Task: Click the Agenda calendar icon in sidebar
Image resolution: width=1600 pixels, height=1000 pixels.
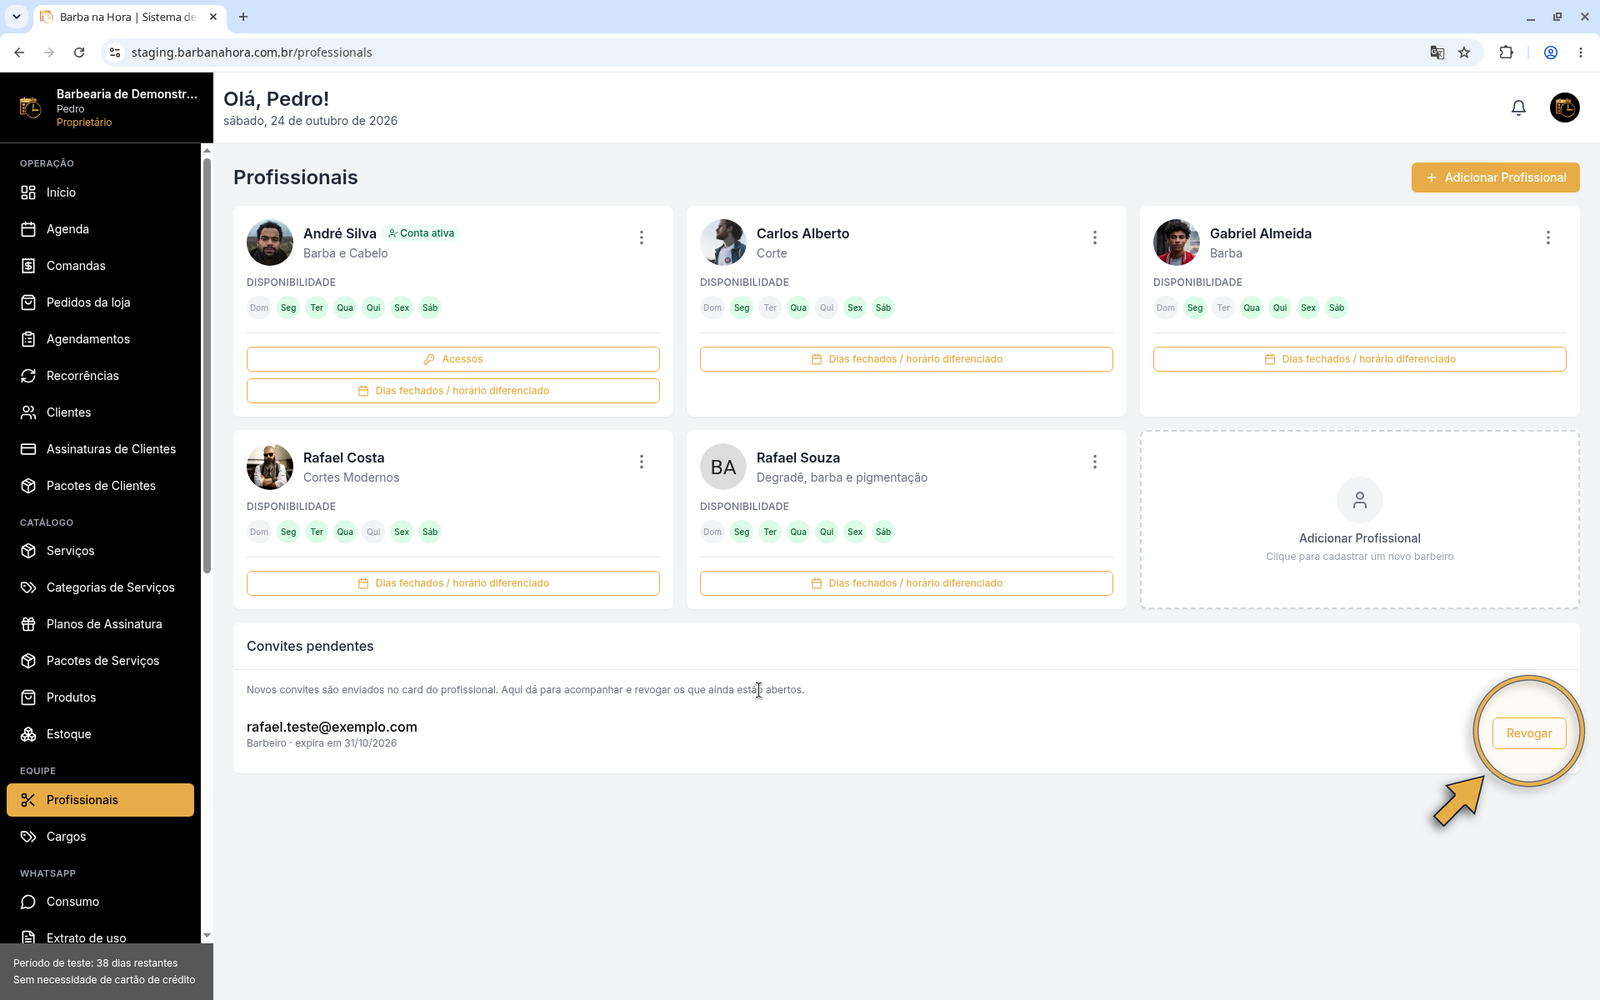Action: click(x=28, y=229)
